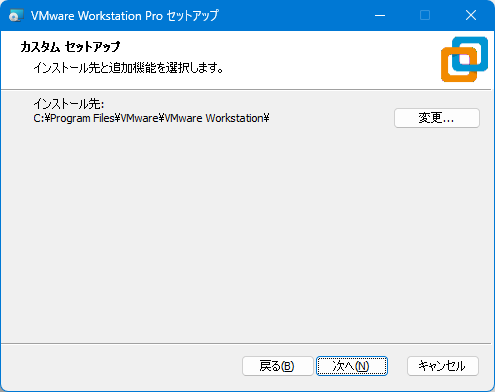
Task: Click the empty gray options panel area
Action: pos(246,233)
